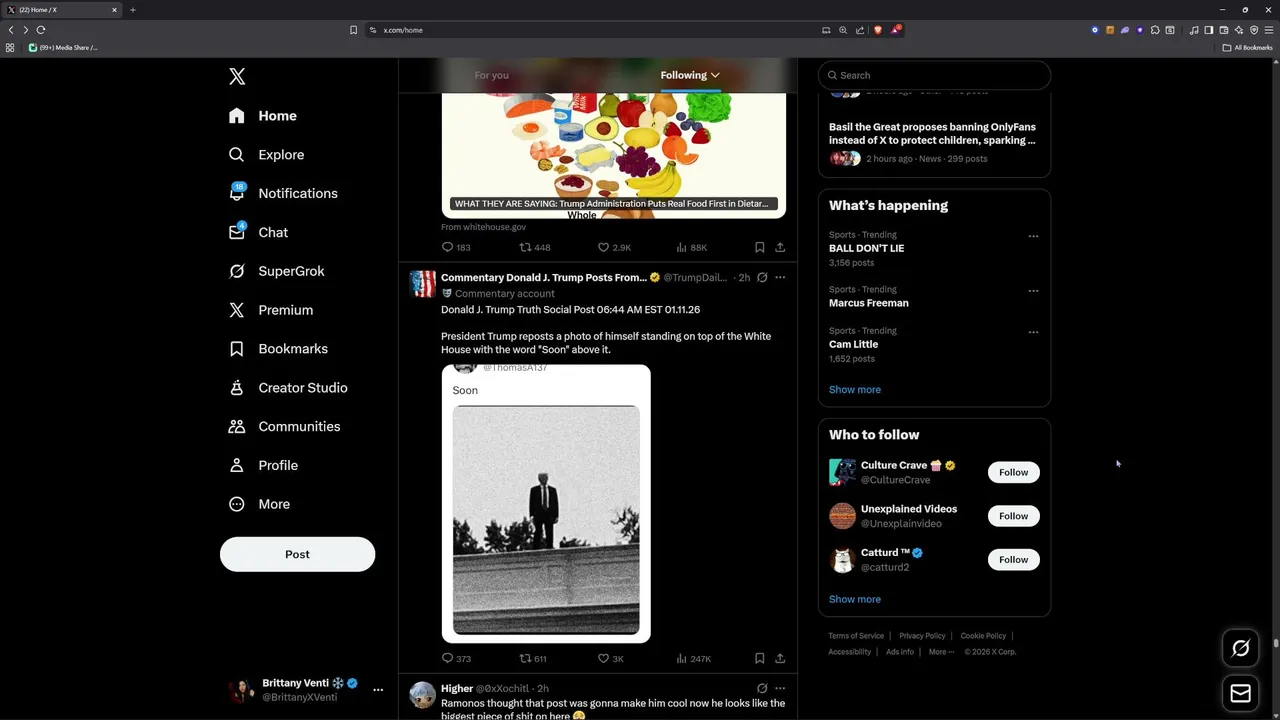Open the BALL DON'T LIE trending topic
Image resolution: width=1280 pixels, height=720 pixels.
[866, 248]
